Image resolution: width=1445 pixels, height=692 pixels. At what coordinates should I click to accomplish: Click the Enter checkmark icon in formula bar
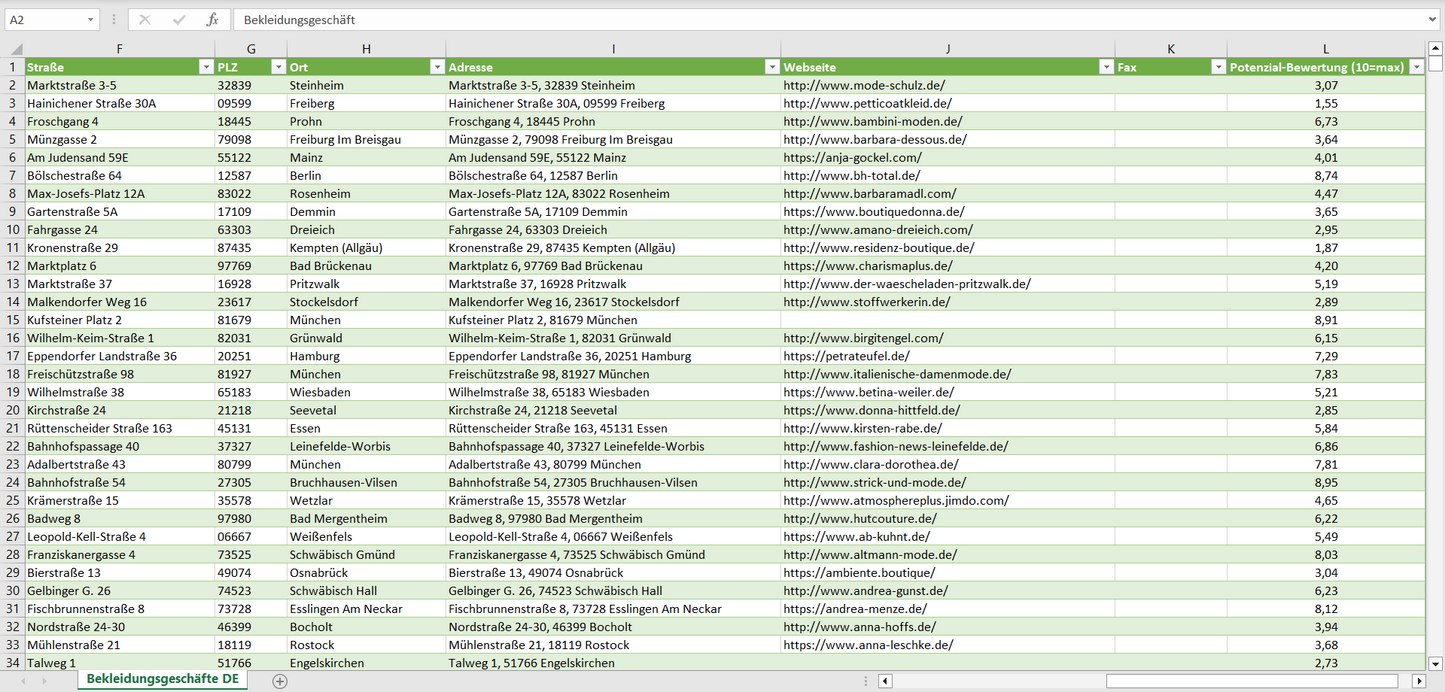[x=179, y=20]
